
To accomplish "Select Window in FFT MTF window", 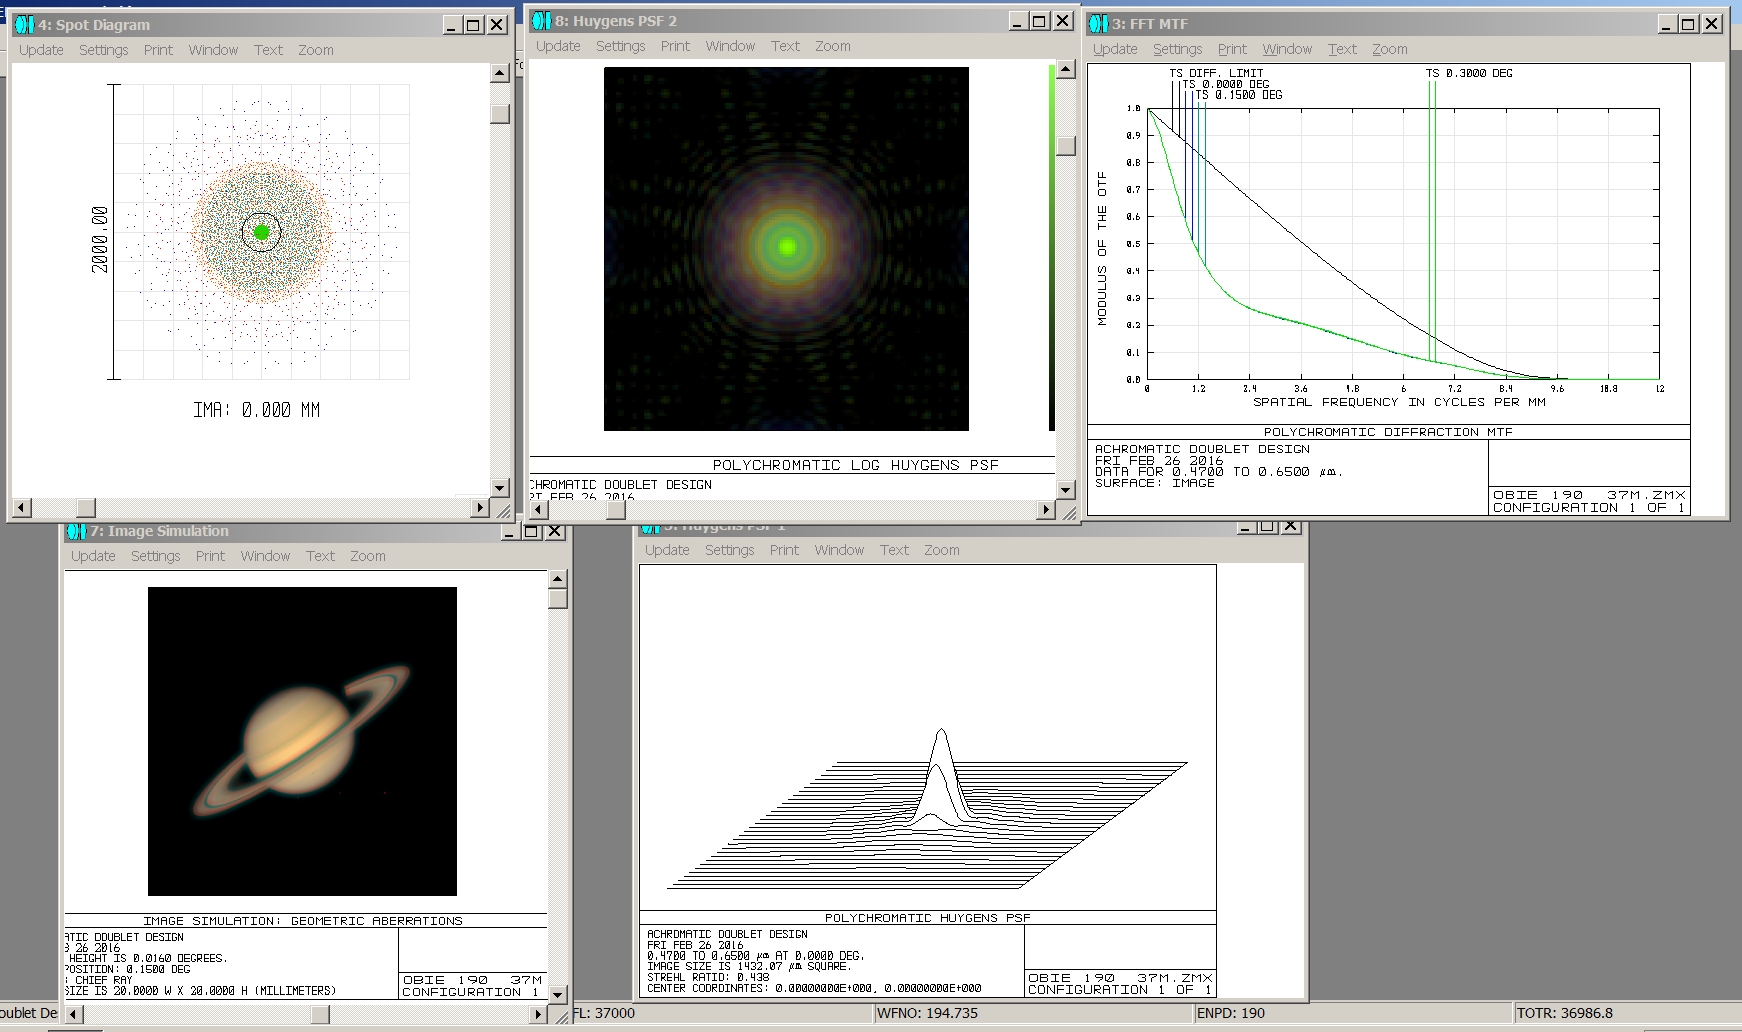I will 1287,49.
